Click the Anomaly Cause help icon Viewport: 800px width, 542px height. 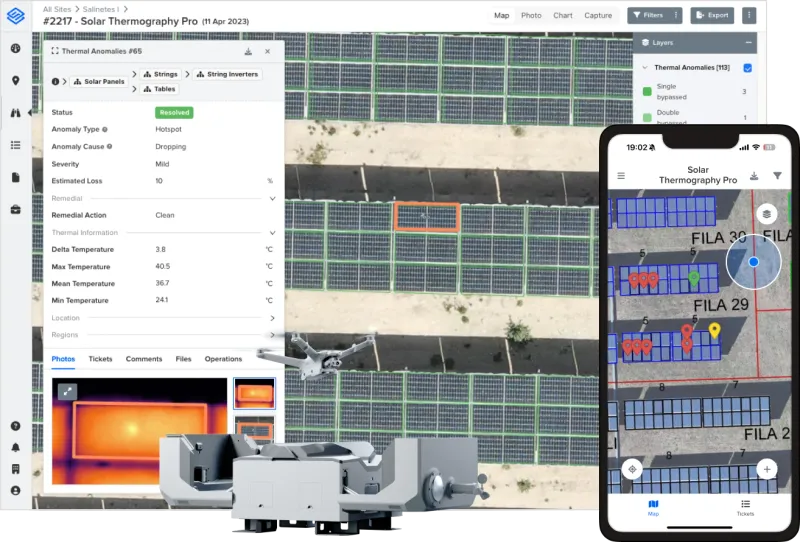(x=109, y=146)
